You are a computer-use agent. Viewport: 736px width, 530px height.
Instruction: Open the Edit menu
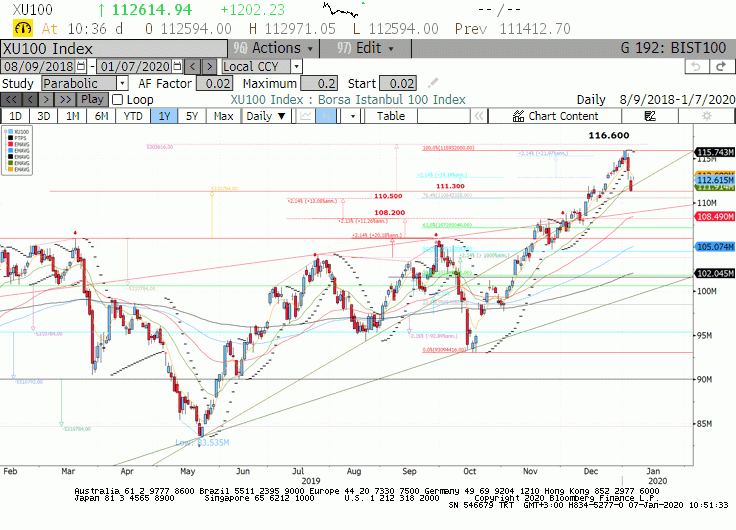click(x=365, y=48)
